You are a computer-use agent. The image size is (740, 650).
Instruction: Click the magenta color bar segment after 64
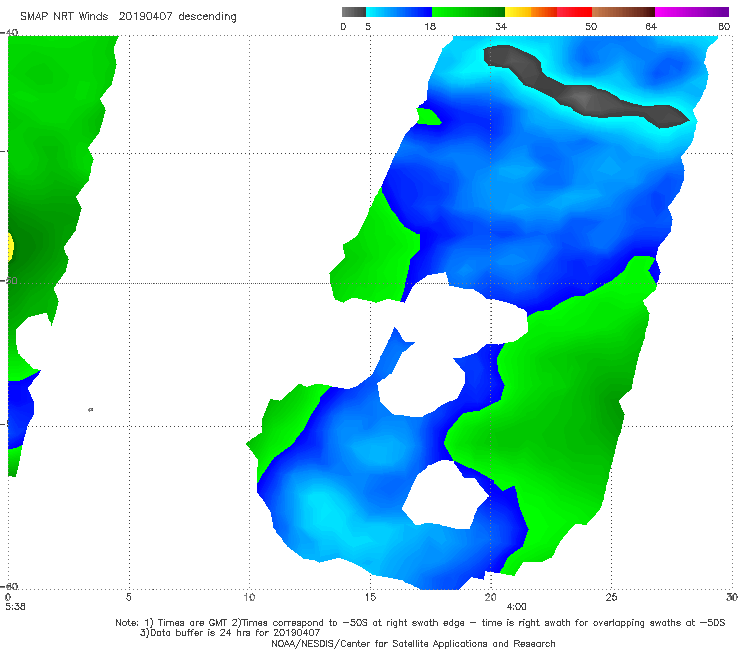[x=692, y=12]
